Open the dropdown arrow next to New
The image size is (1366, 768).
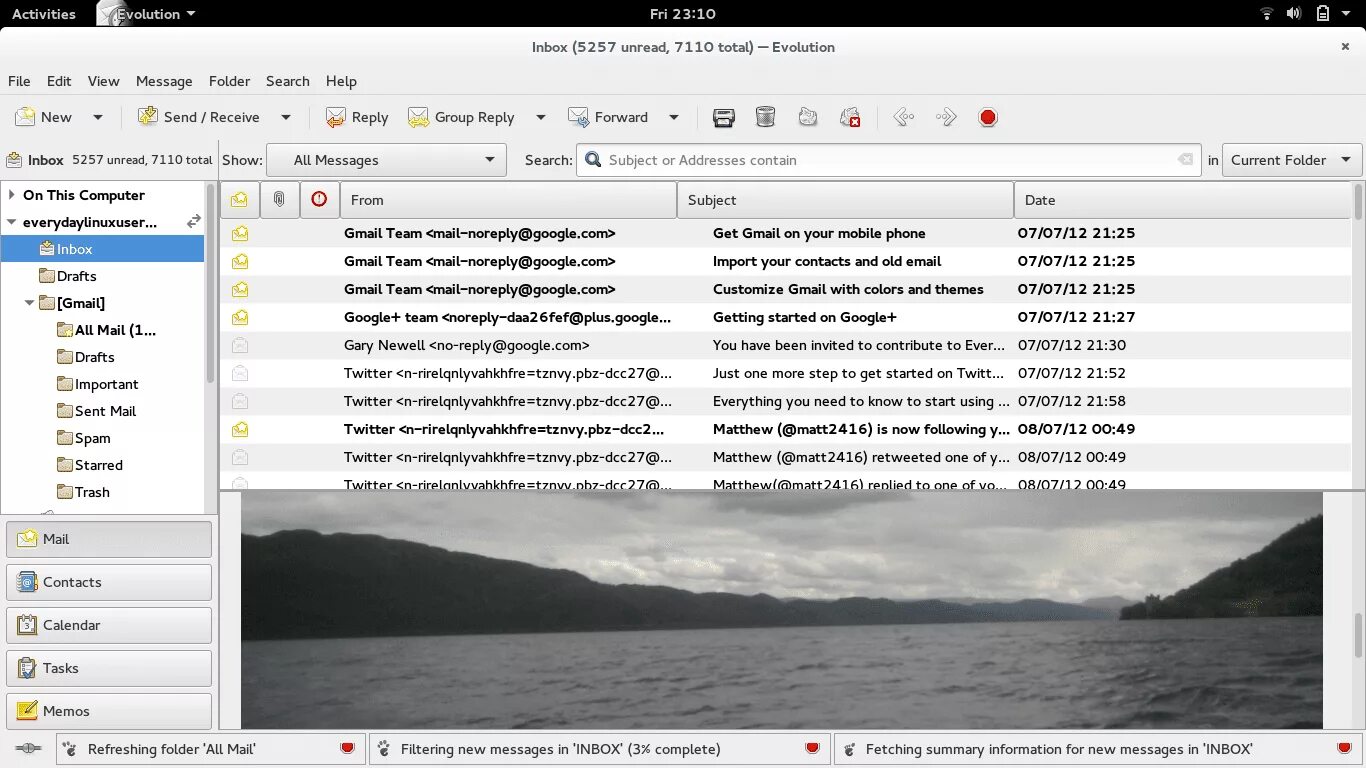(x=98, y=117)
